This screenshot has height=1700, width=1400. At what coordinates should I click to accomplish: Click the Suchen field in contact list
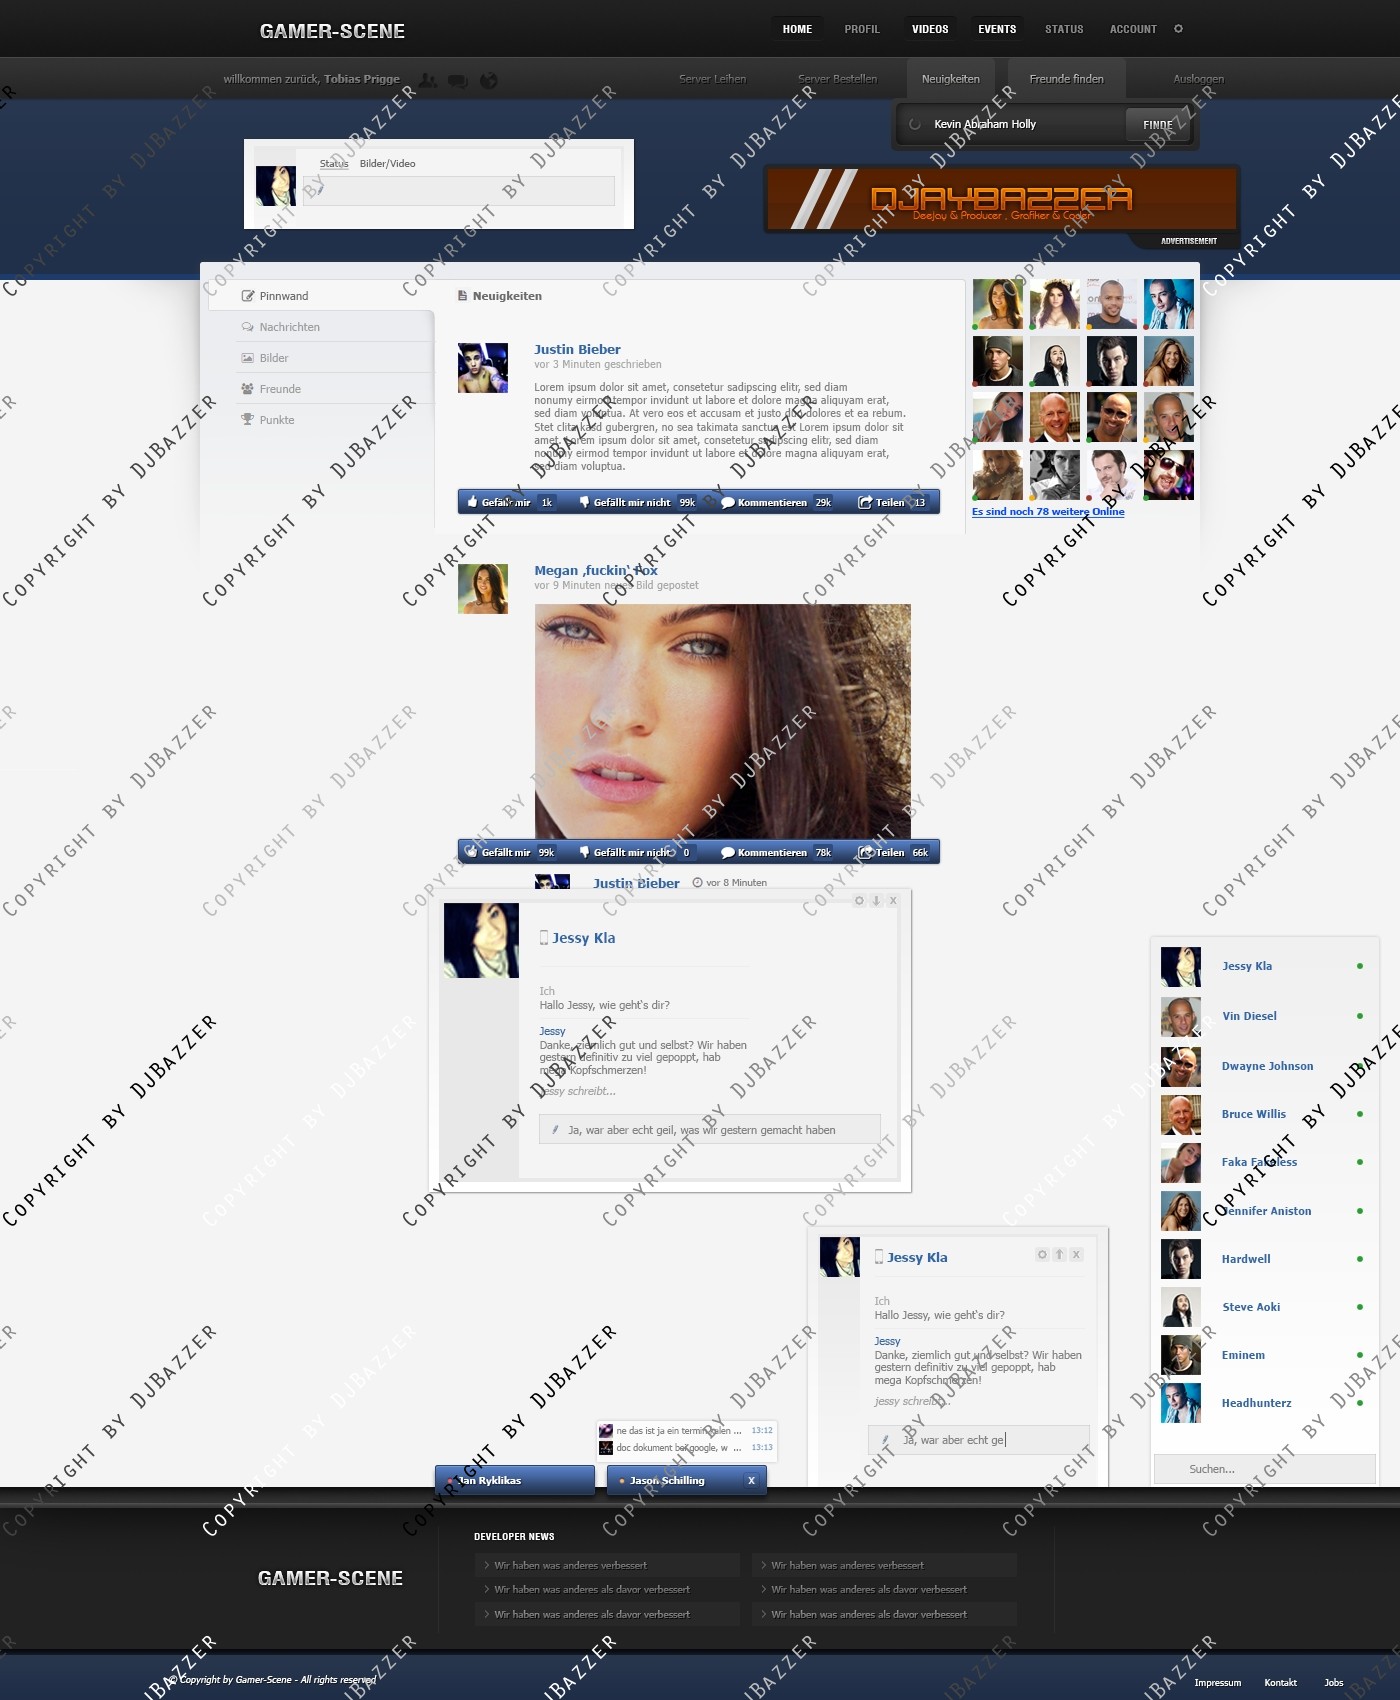click(1264, 1469)
